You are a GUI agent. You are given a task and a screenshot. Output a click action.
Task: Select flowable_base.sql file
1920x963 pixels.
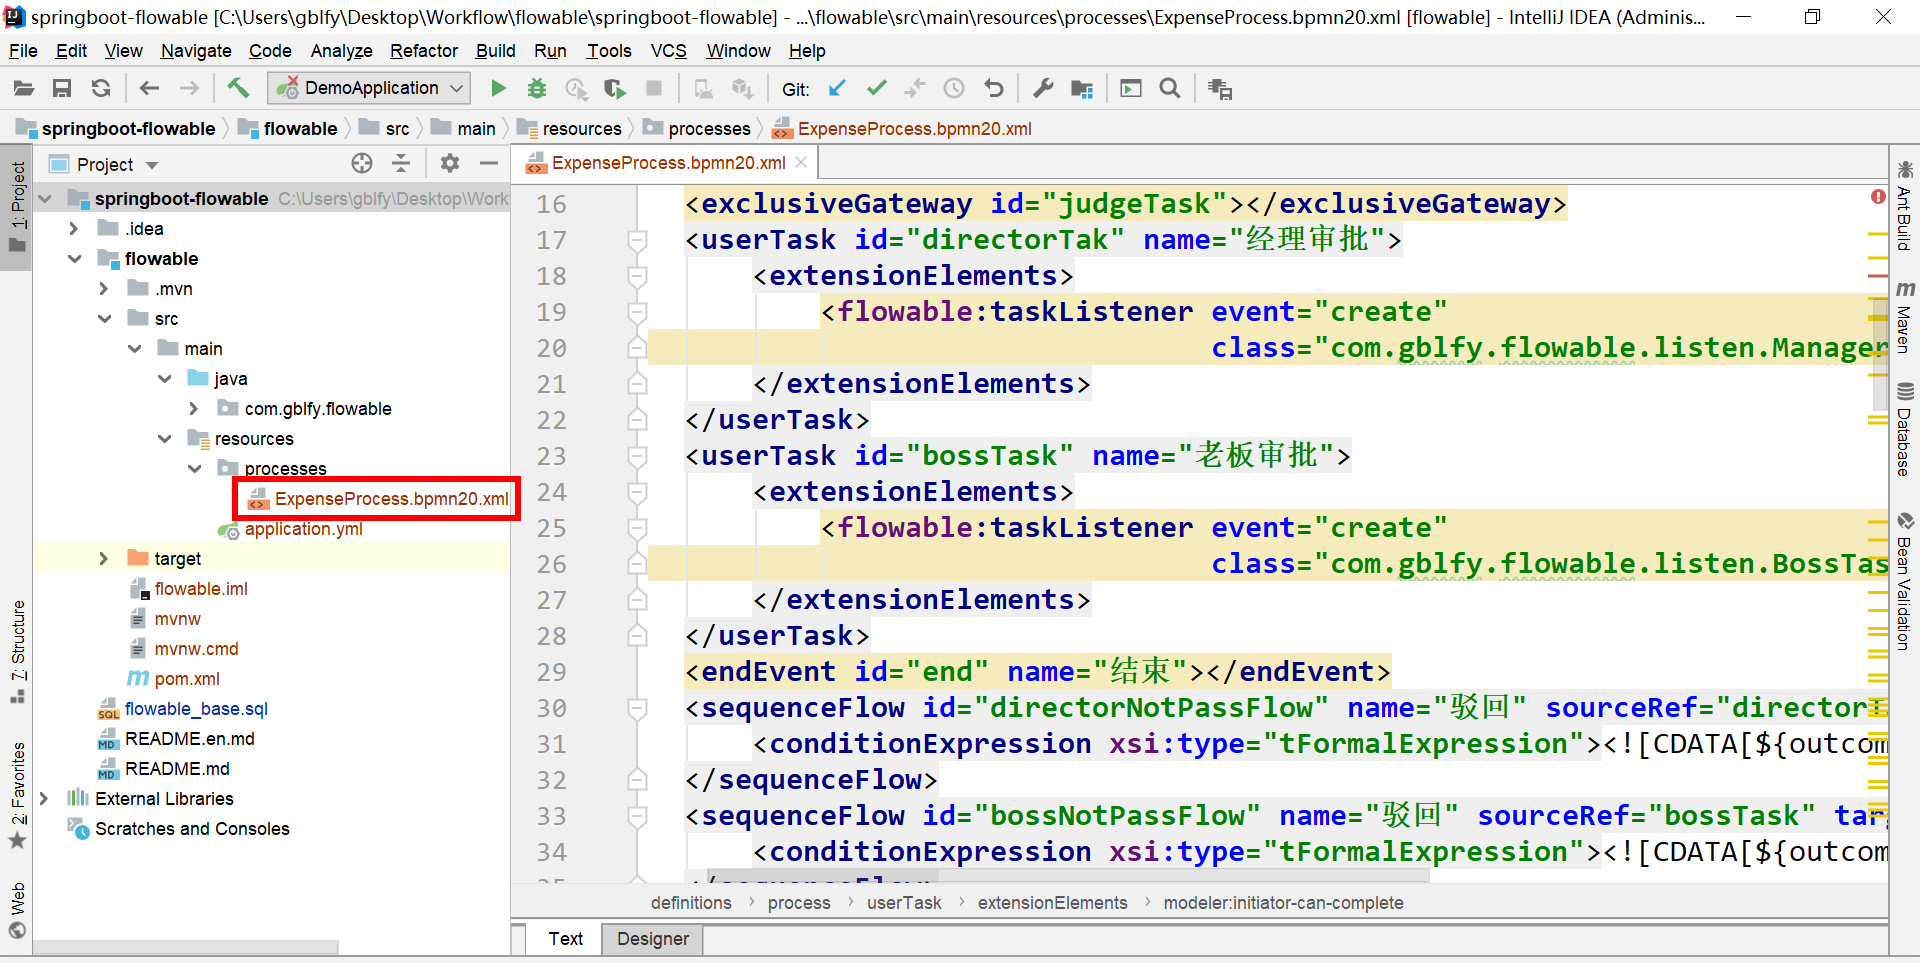click(x=196, y=709)
